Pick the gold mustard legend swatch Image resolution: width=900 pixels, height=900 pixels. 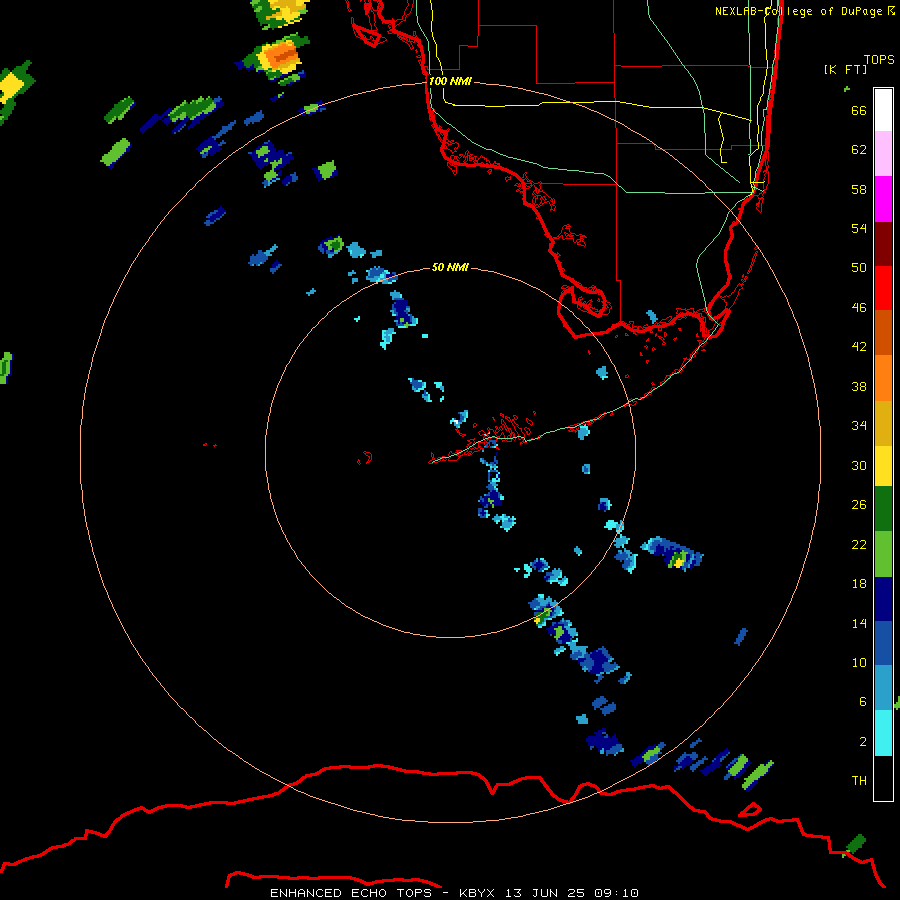point(883,423)
